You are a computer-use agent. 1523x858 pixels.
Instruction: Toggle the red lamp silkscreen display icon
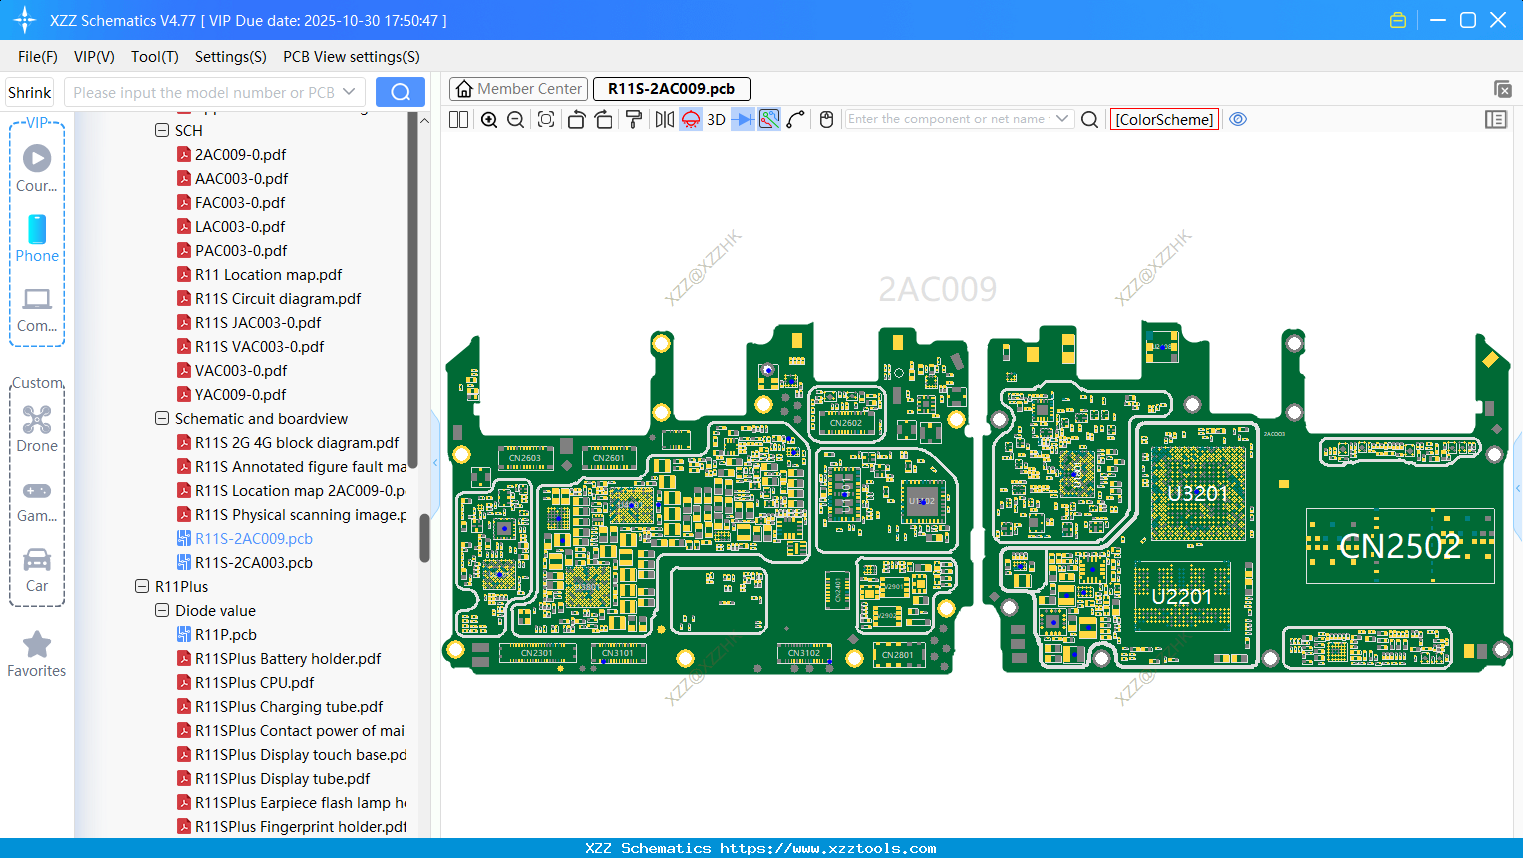click(x=689, y=119)
